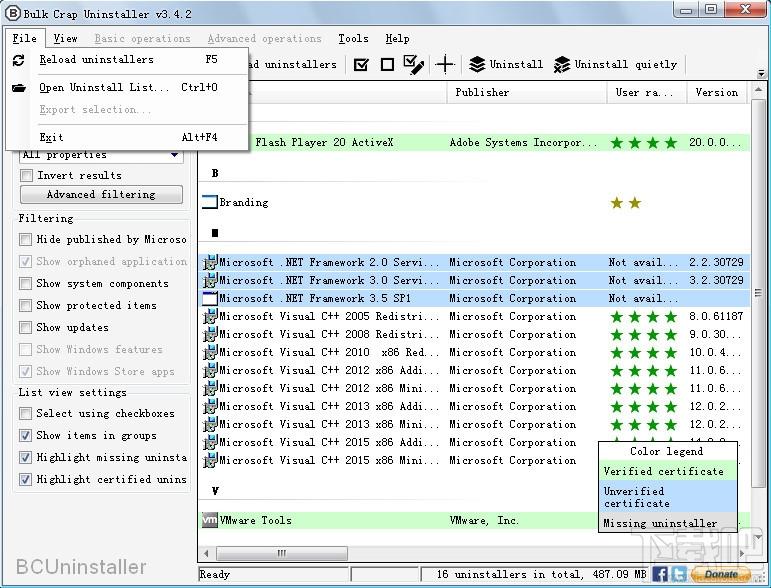The width and height of the screenshot is (771, 588).
Task: Click the Visual C++ 2013 x86 Mini installer icon
Action: pos(210,424)
